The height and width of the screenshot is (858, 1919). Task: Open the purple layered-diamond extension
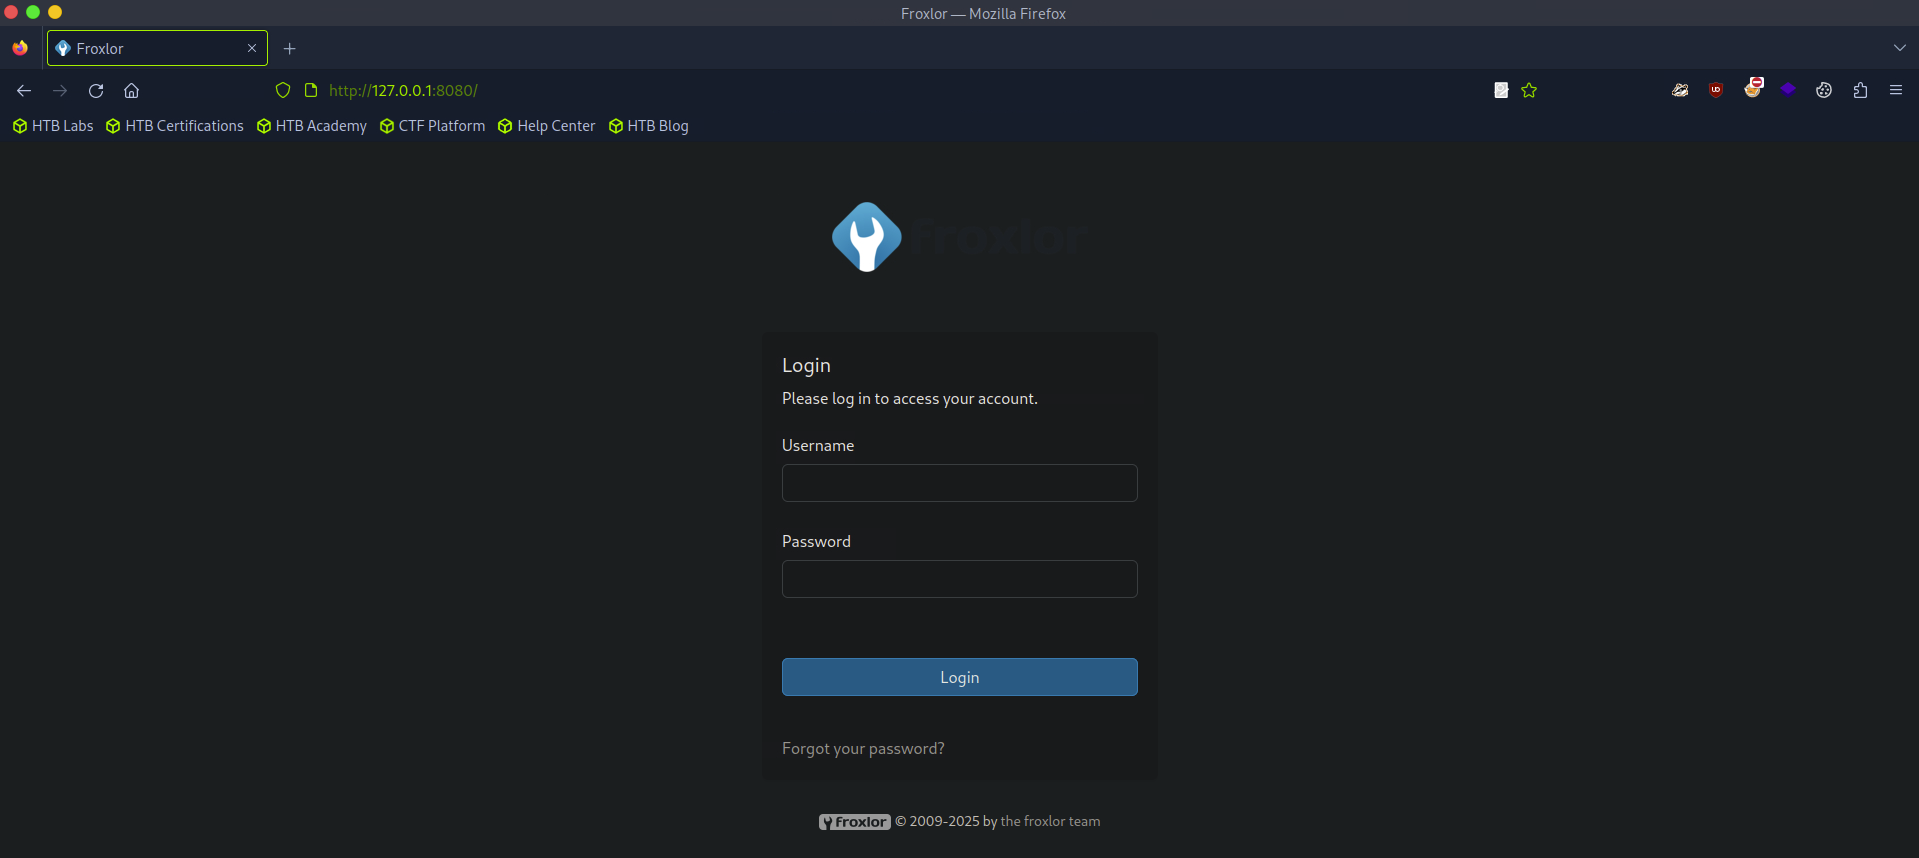pyautogui.click(x=1788, y=90)
